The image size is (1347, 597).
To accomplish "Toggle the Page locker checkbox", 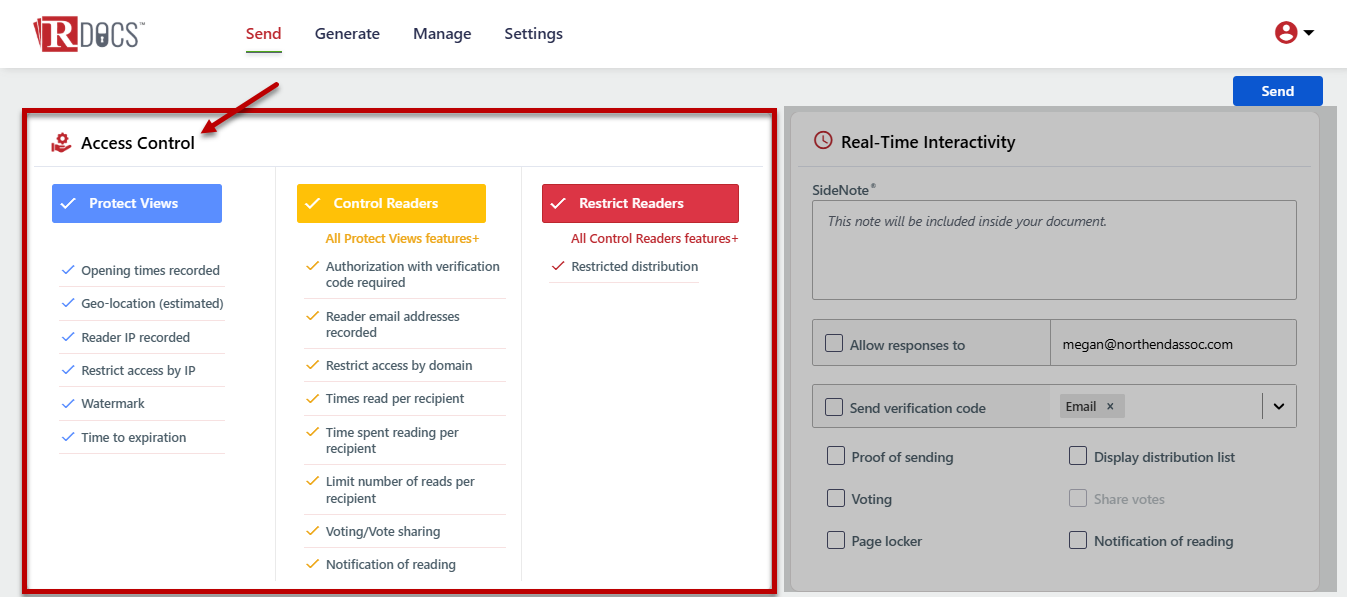I will 836,540.
